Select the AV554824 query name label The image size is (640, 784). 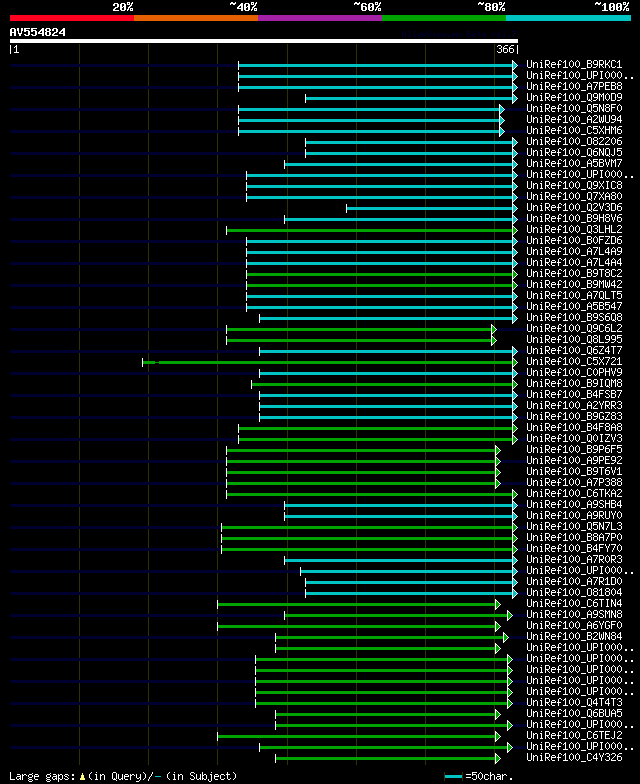coord(38,32)
